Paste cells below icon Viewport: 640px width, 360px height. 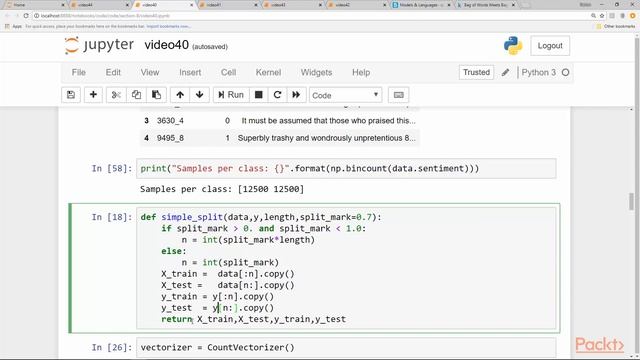(156, 95)
